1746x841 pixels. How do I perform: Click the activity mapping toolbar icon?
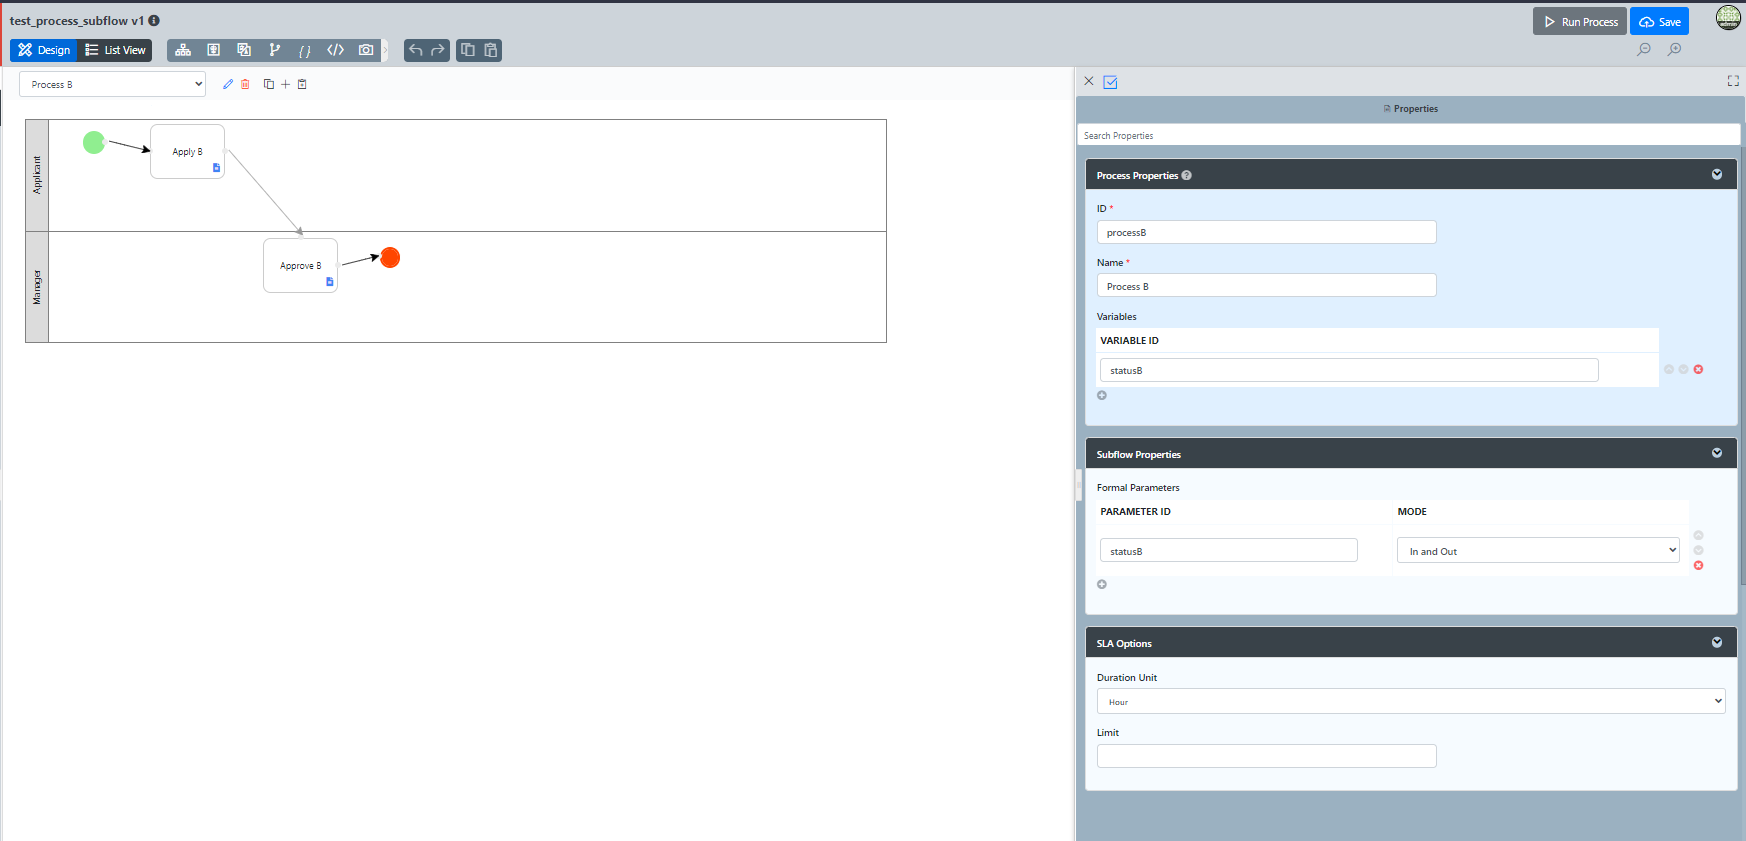click(213, 50)
